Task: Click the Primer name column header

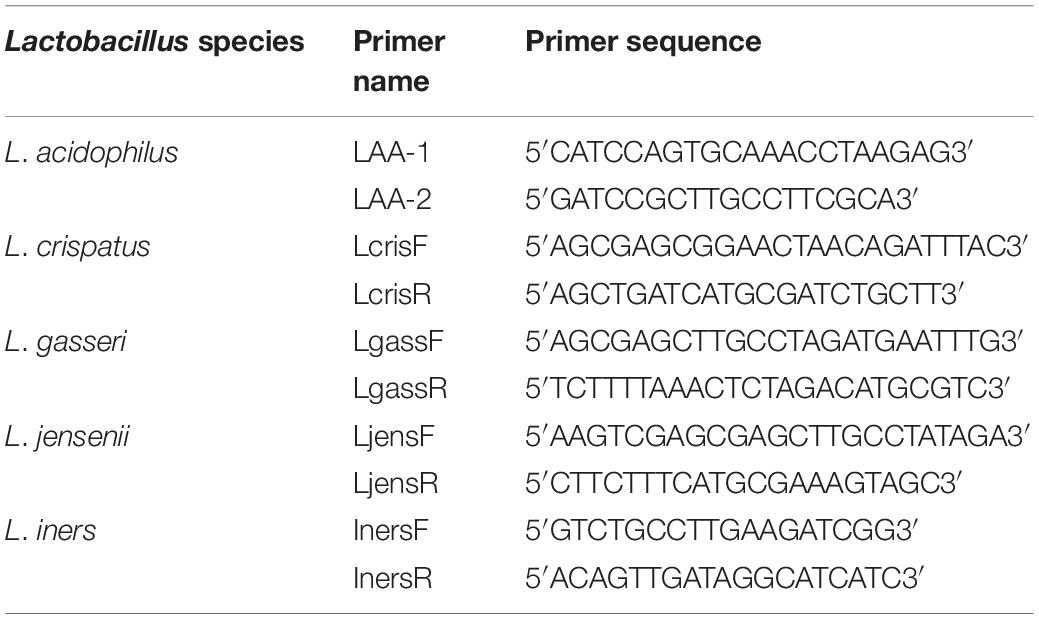Action: click(399, 61)
